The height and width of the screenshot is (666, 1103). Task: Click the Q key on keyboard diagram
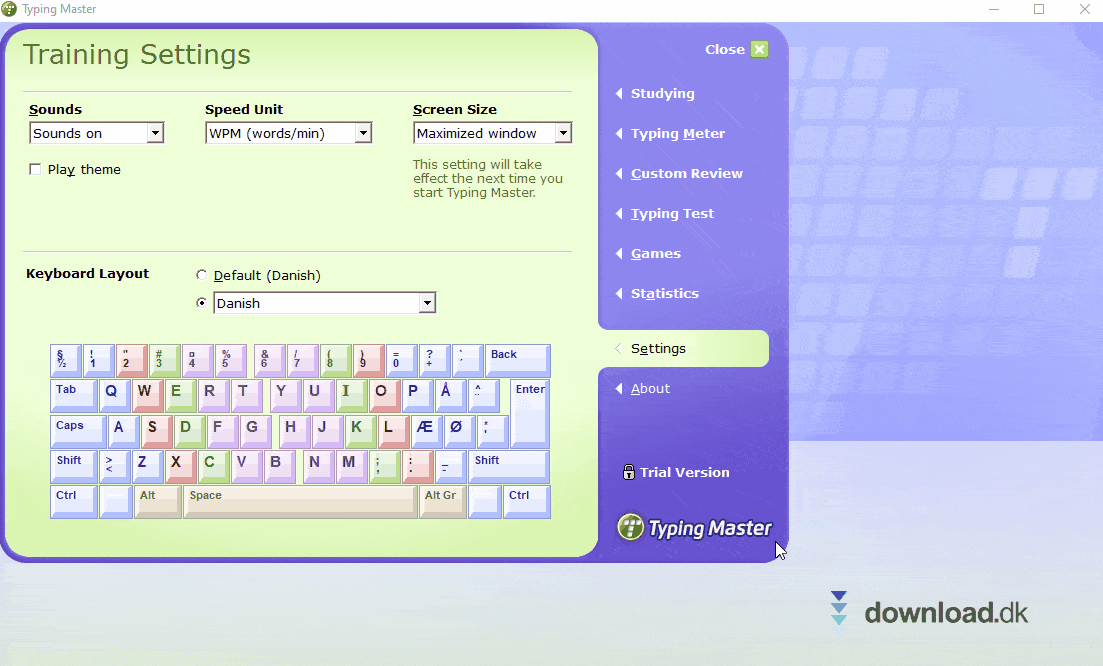(115, 395)
